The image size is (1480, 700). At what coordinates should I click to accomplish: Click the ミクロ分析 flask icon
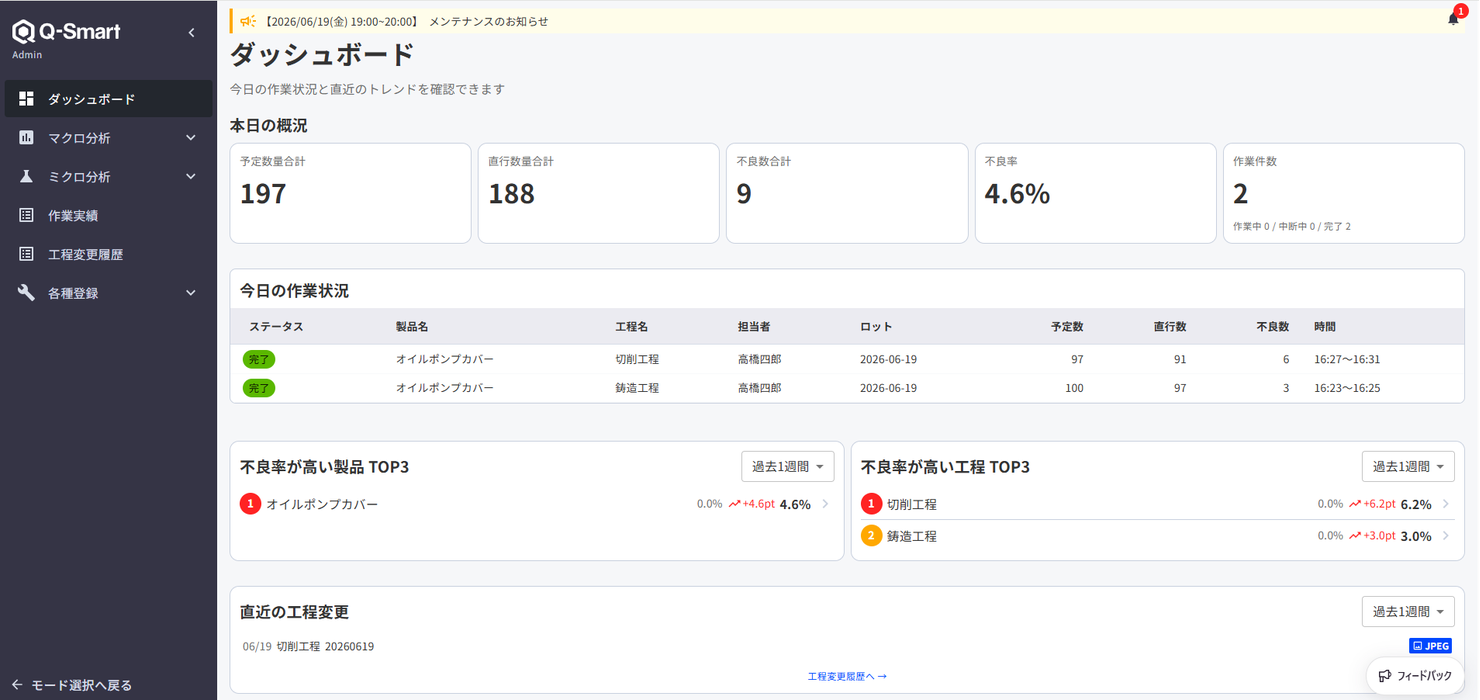27,177
